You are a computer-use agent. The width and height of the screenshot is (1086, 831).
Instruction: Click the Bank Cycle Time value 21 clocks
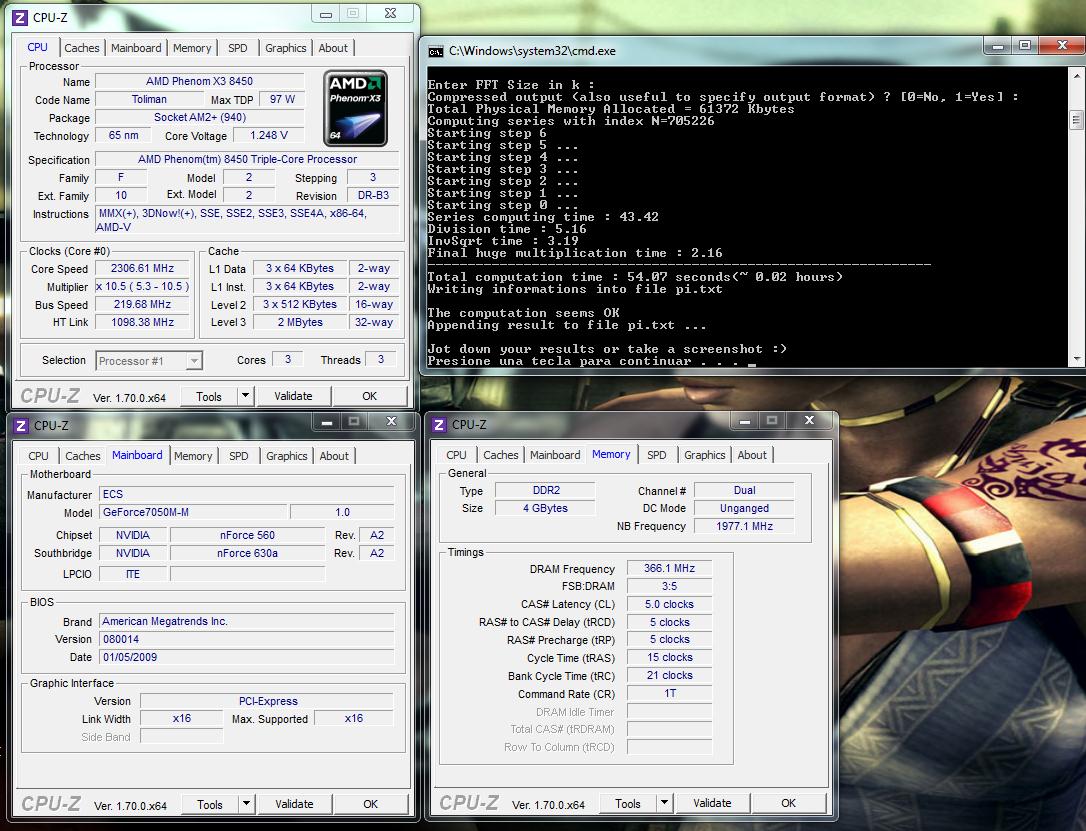coord(669,675)
